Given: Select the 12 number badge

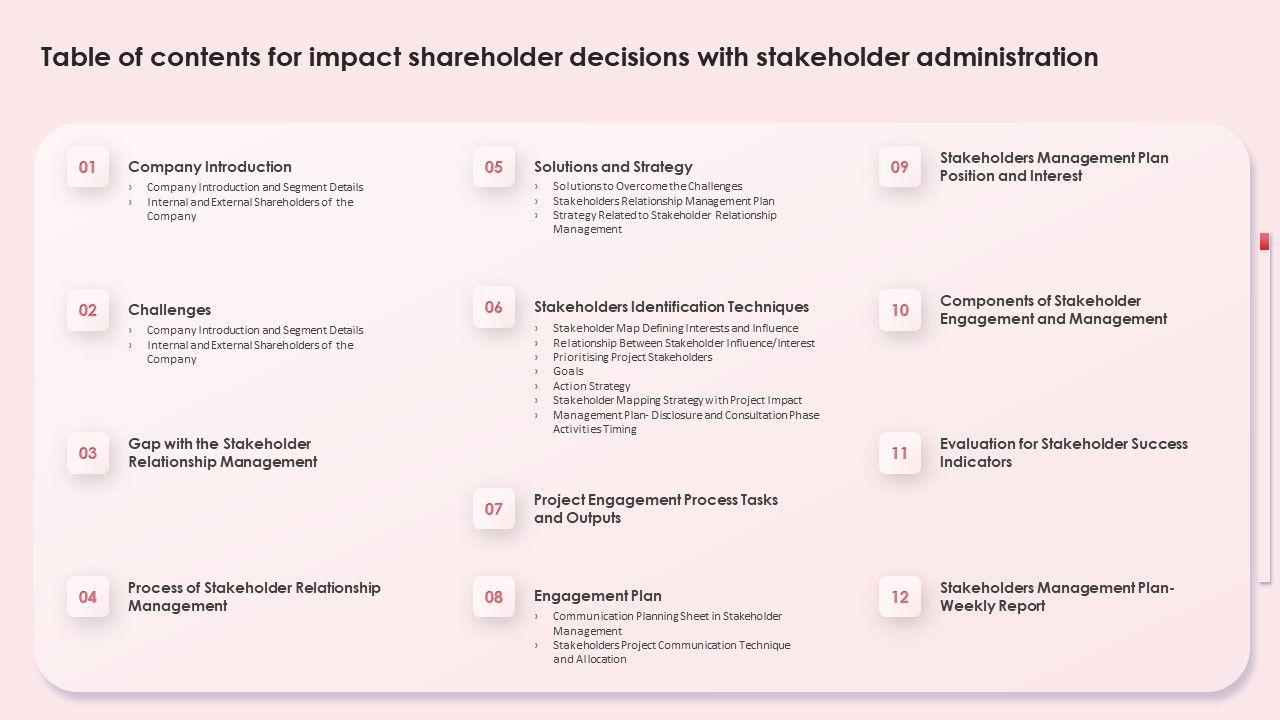Looking at the screenshot, I should click(900, 597).
